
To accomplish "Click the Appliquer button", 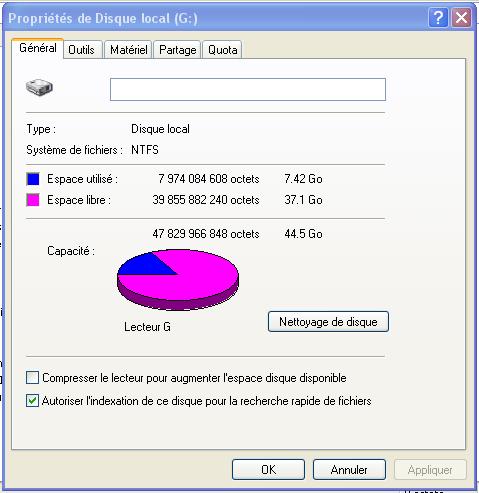I will [x=430, y=470].
